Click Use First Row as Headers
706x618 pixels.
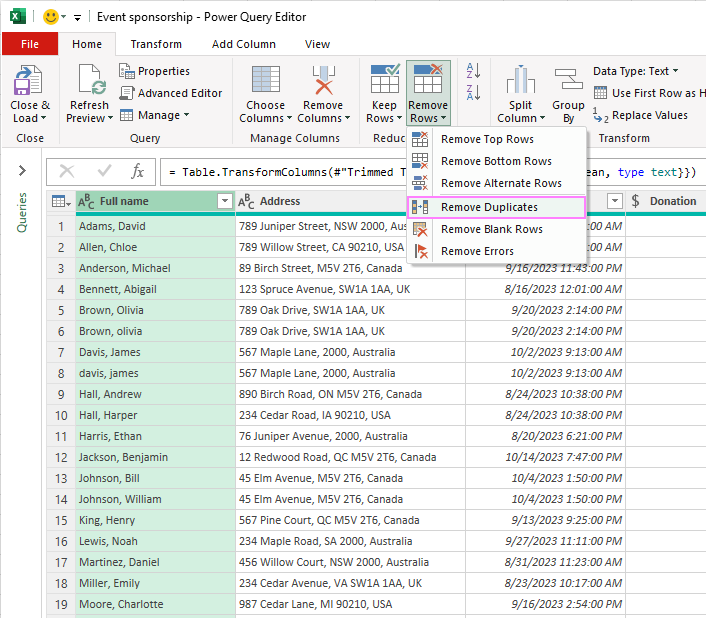649,93
